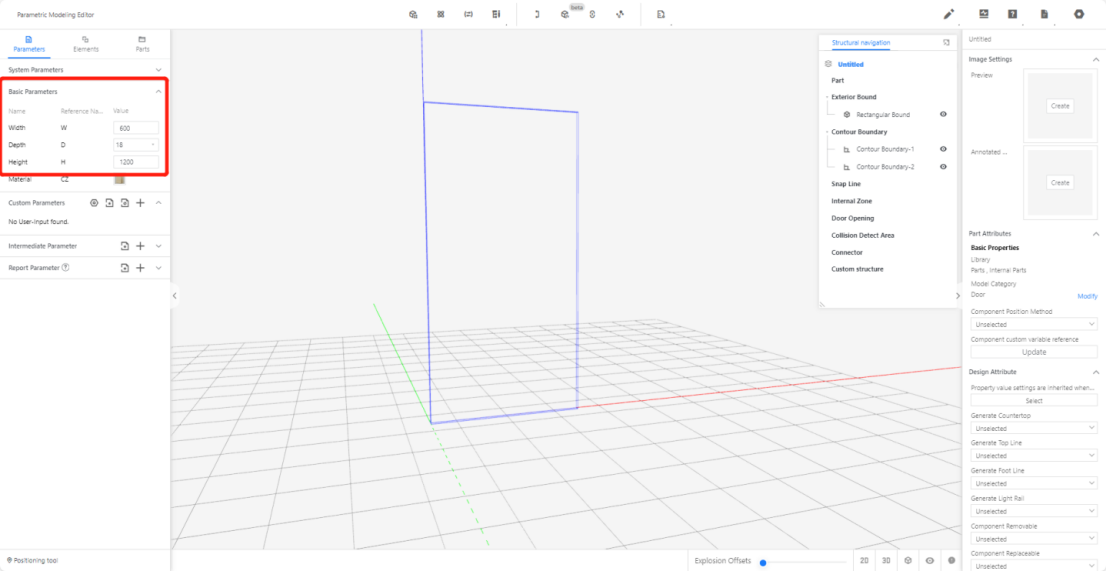Click the help question mark icon in top bar

coord(1013,14)
